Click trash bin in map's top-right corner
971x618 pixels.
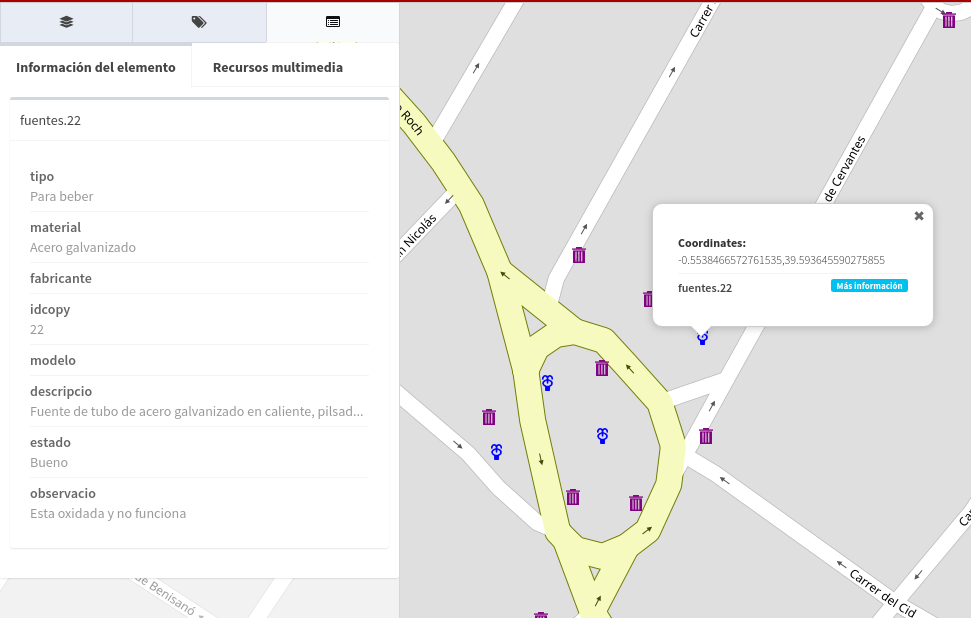[949, 19]
